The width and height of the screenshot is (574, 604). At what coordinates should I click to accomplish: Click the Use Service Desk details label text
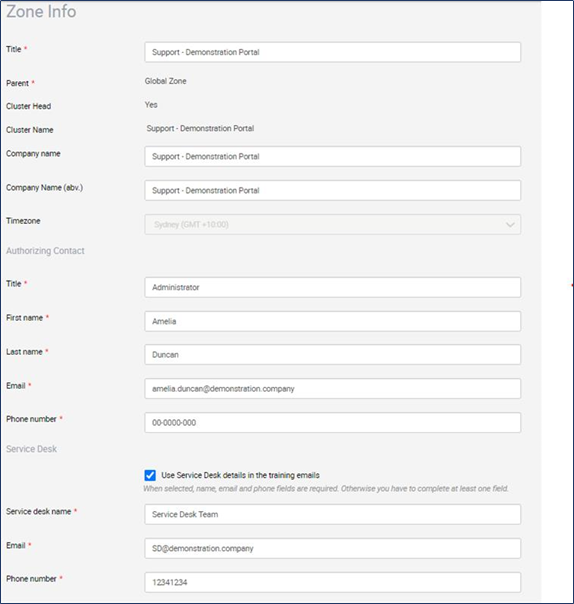coord(240,475)
